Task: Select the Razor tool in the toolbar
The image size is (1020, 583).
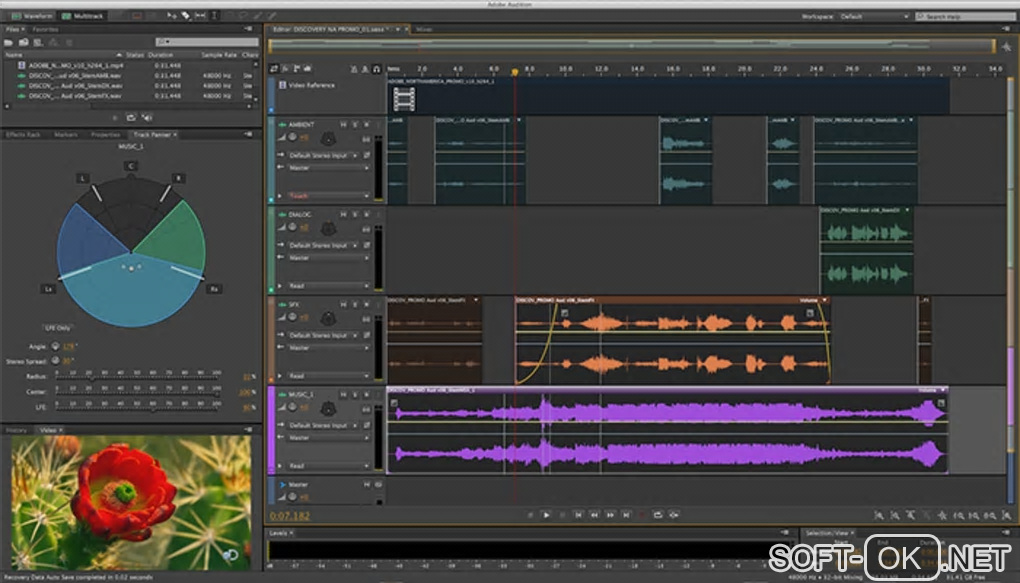Action: tap(186, 17)
